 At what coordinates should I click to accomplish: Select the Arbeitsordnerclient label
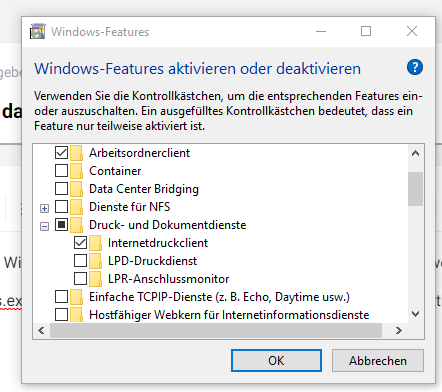tap(139, 153)
